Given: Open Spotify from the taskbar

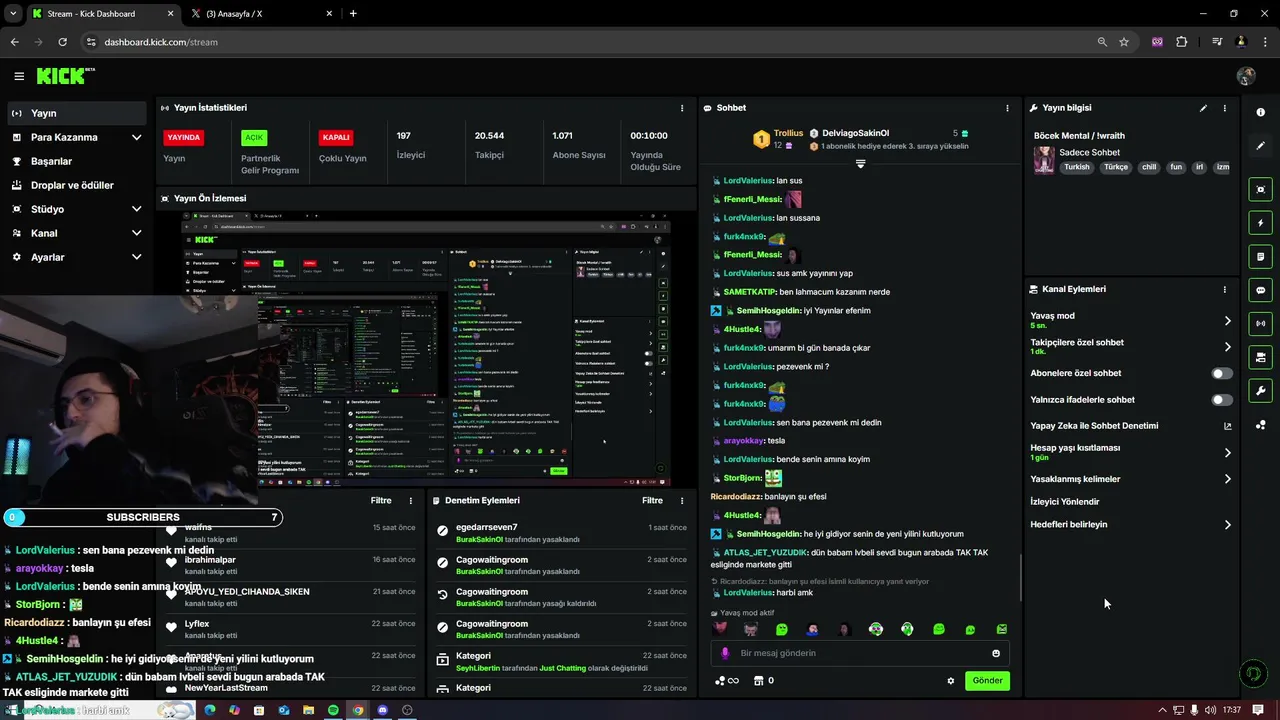Looking at the screenshot, I should click(333, 710).
